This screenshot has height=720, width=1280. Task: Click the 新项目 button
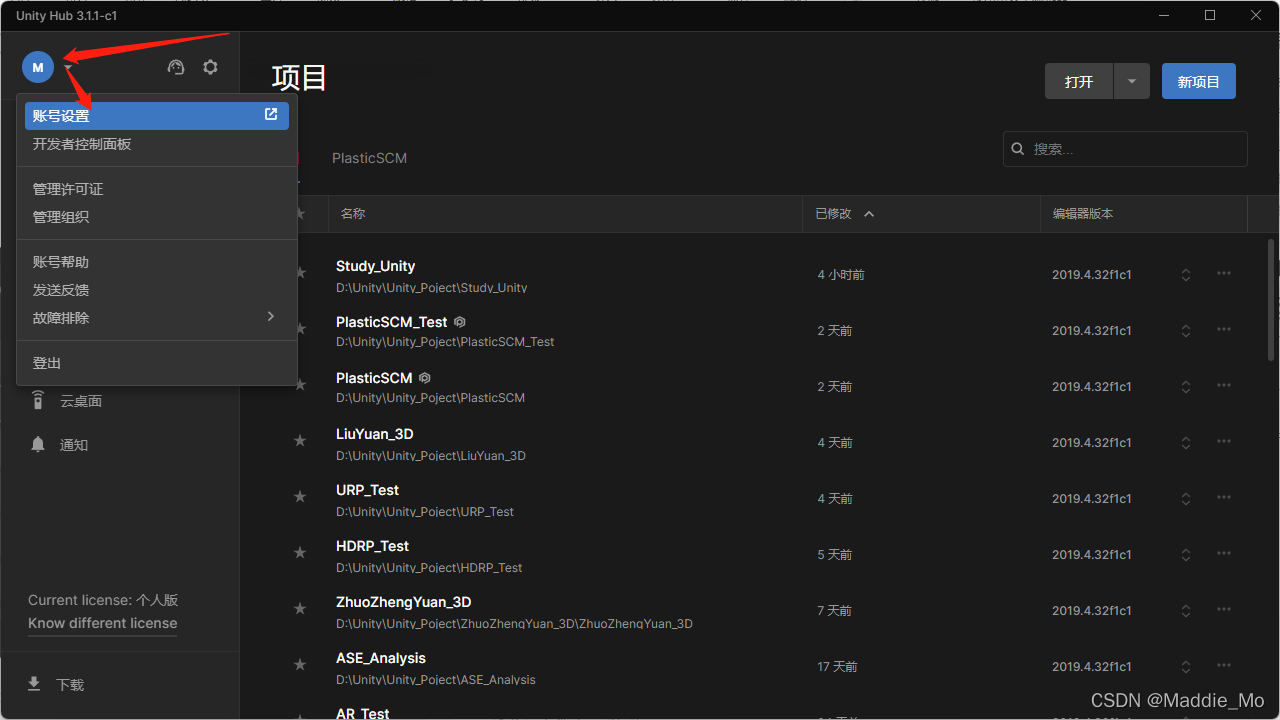[x=1199, y=82]
